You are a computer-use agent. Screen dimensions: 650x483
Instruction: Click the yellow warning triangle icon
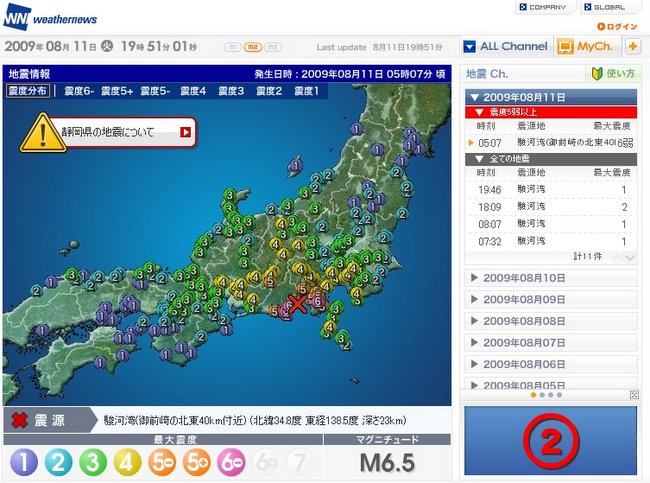[x=43, y=133]
